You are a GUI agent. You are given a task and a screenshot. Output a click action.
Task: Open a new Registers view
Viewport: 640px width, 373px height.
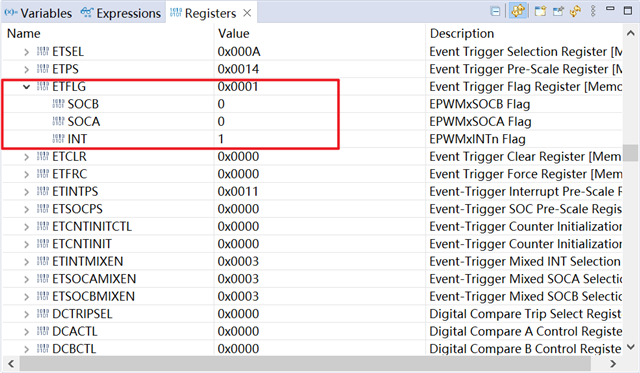pyautogui.click(x=540, y=11)
